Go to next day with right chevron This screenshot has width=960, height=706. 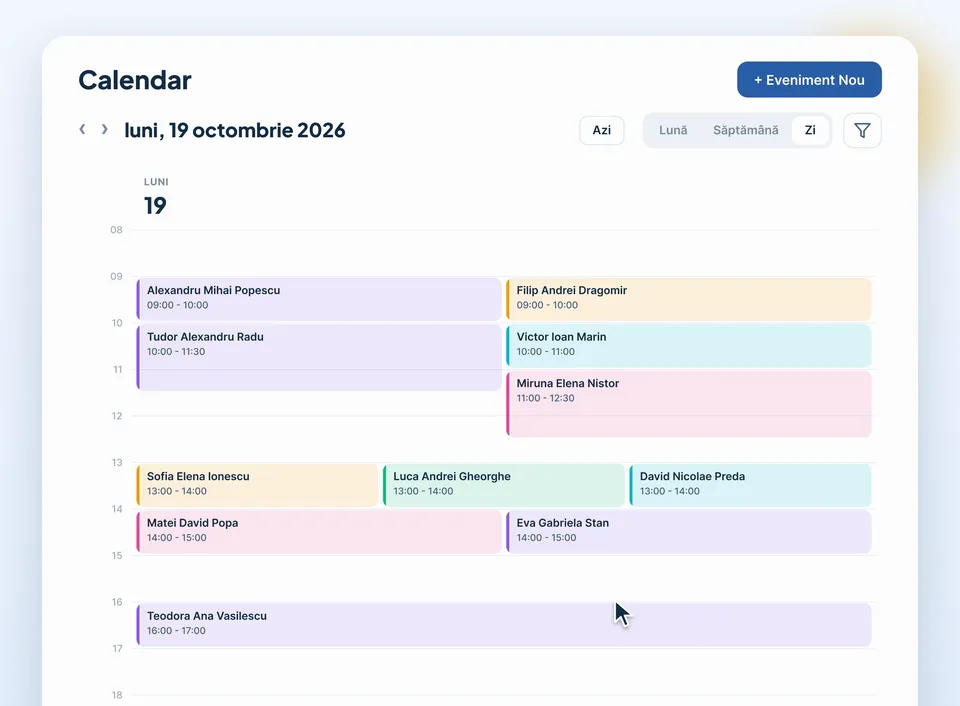(105, 129)
